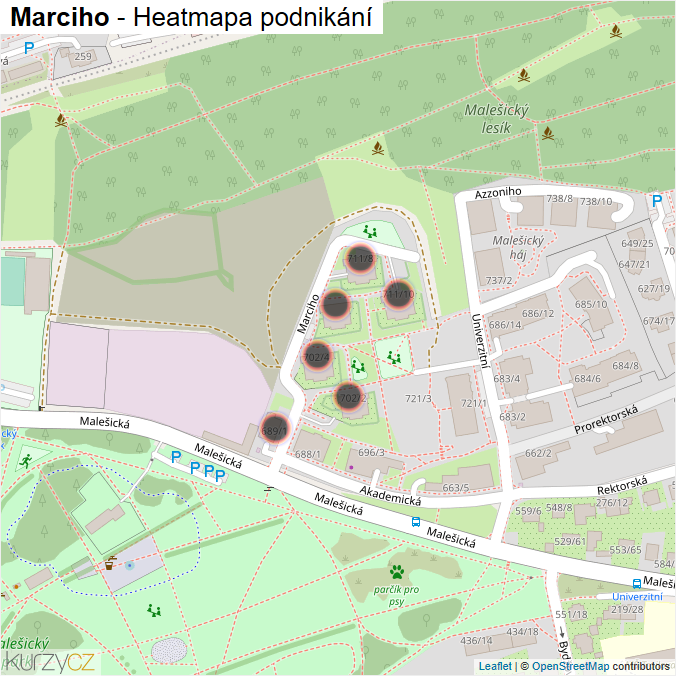Image resolution: width=676 pixels, height=676 pixels.
Task: Click building number 738/10
Action: coord(596,201)
